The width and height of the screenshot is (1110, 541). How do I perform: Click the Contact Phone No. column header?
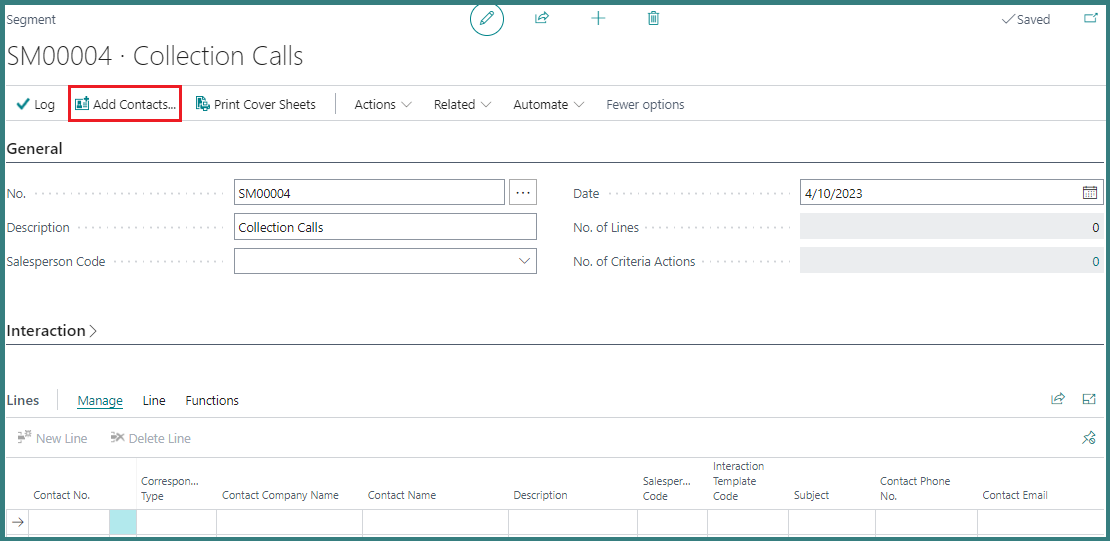click(915, 489)
